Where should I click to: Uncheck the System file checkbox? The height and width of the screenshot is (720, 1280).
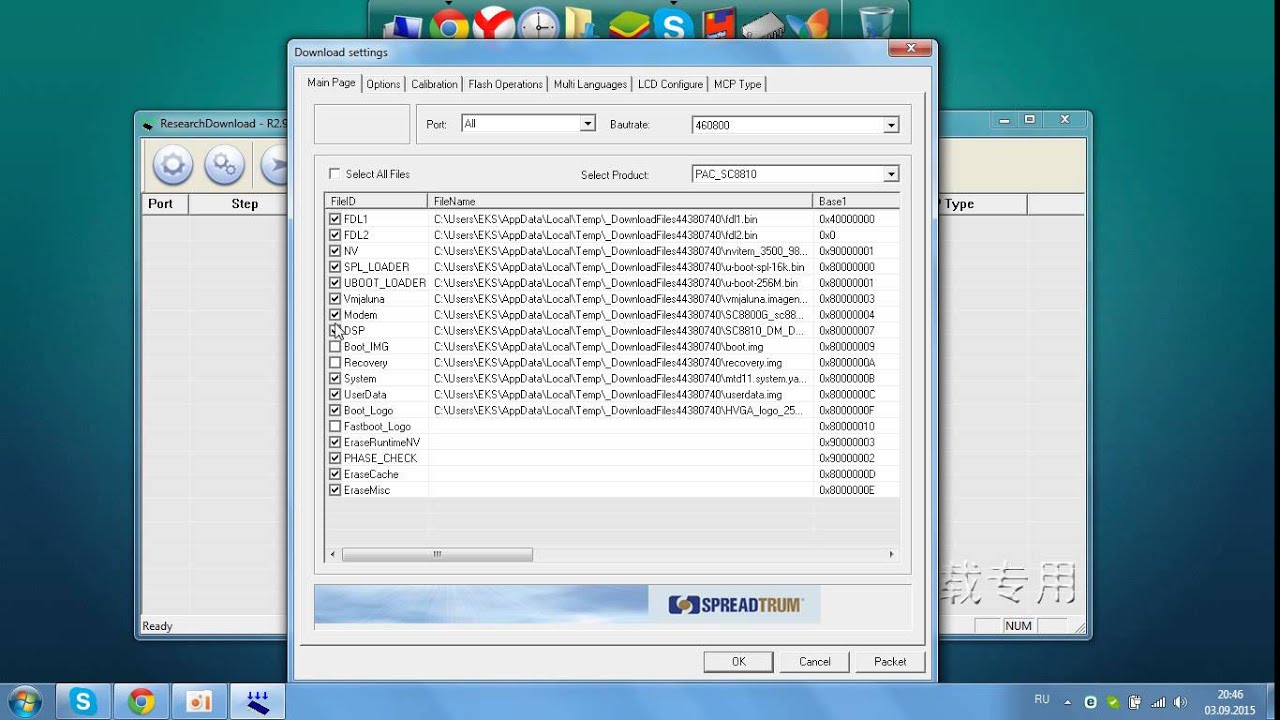click(335, 379)
